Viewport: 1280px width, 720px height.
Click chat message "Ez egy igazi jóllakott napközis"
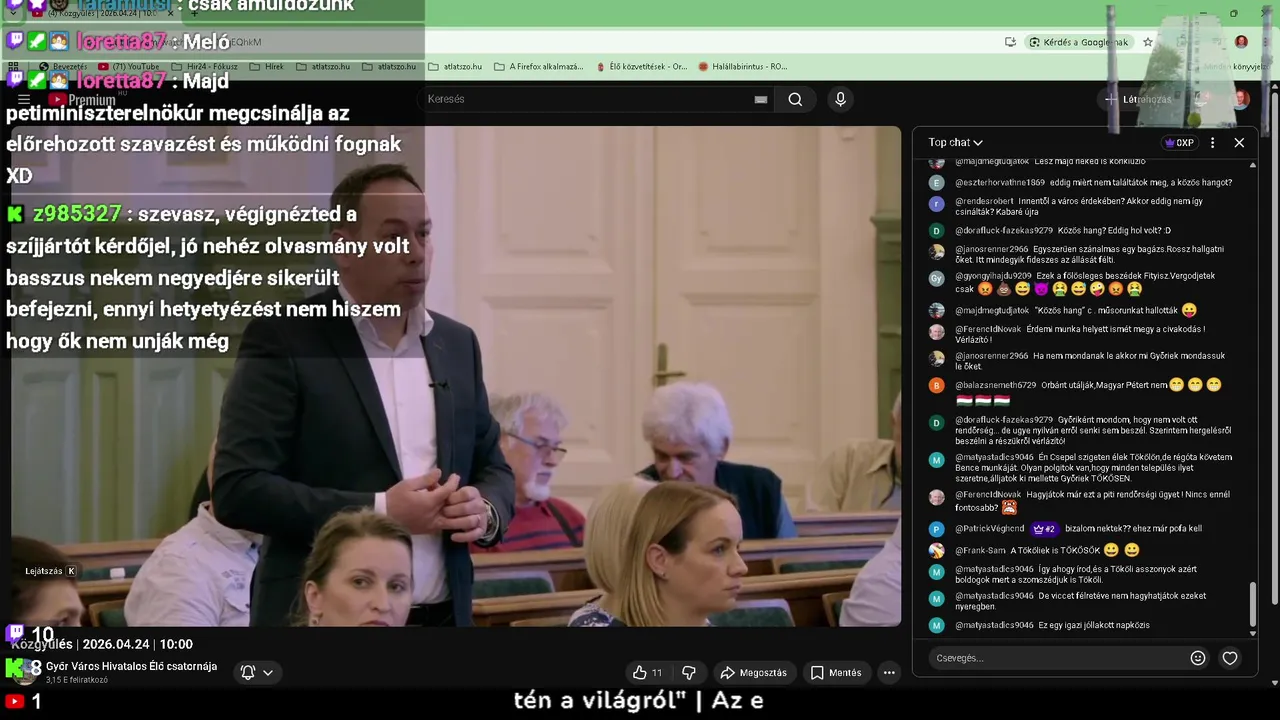1094,625
